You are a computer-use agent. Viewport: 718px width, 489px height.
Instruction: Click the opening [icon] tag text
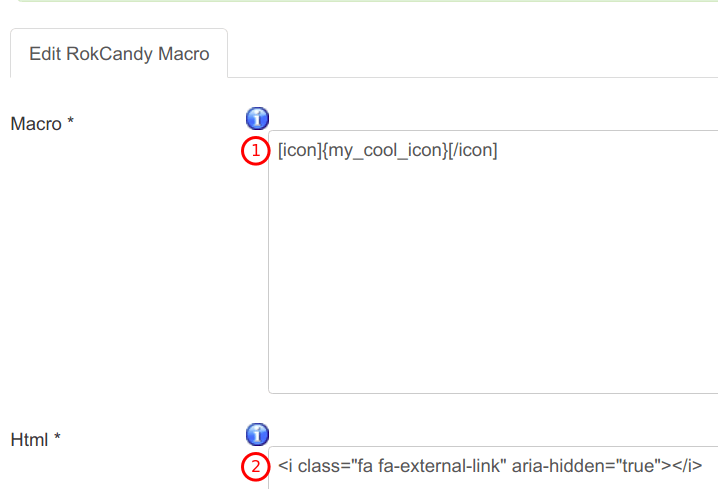tap(300, 151)
